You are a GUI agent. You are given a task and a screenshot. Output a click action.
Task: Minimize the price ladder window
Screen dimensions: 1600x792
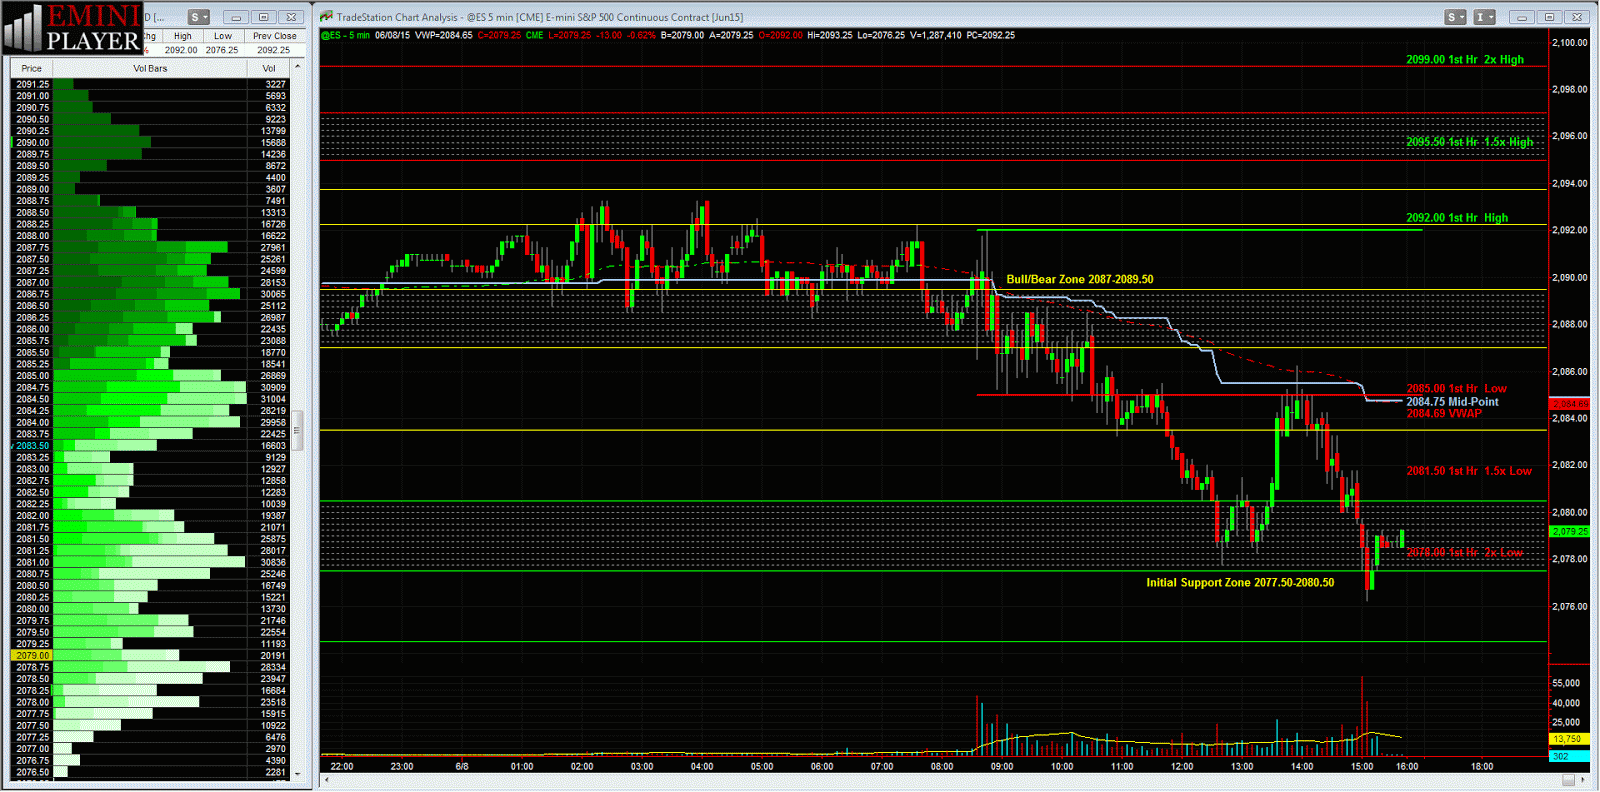click(x=236, y=17)
